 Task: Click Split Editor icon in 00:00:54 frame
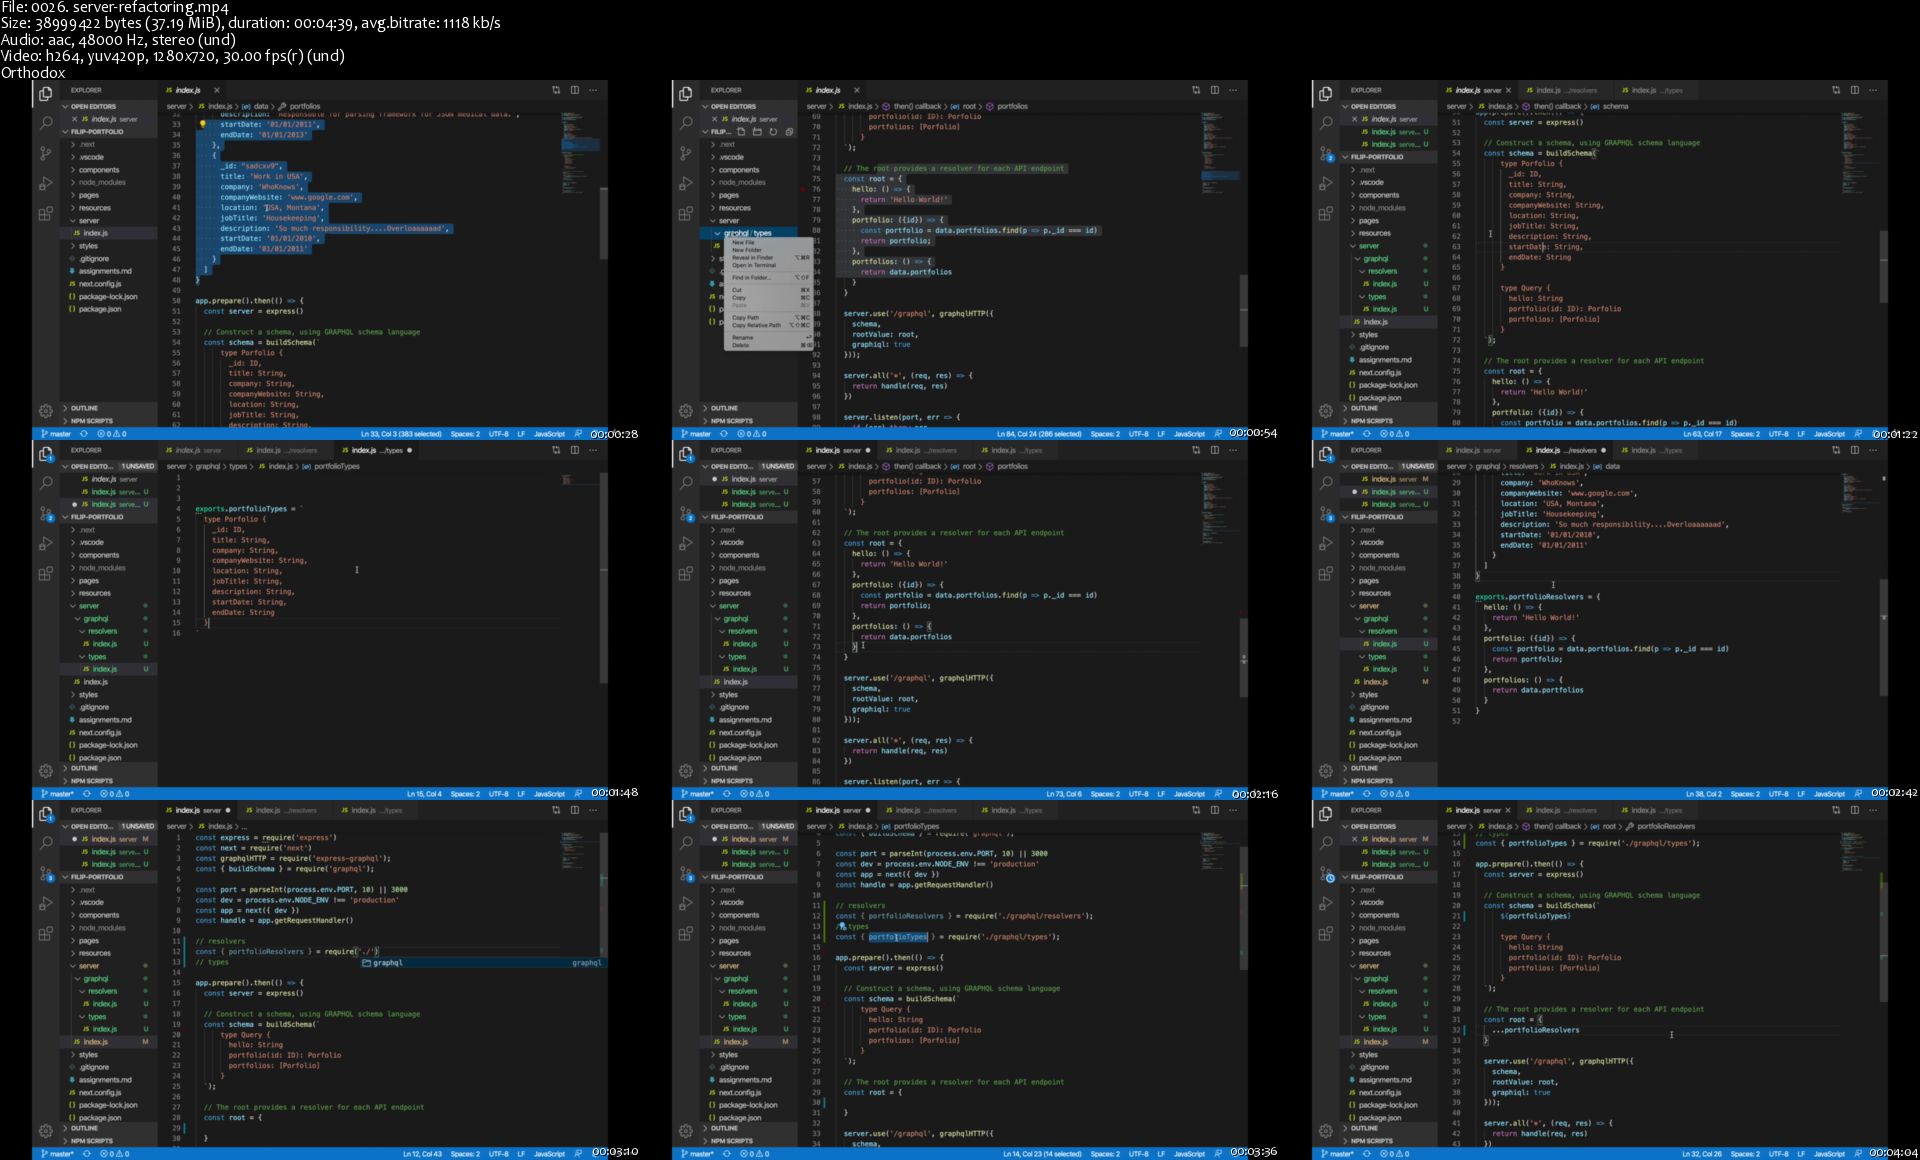click(x=1215, y=90)
